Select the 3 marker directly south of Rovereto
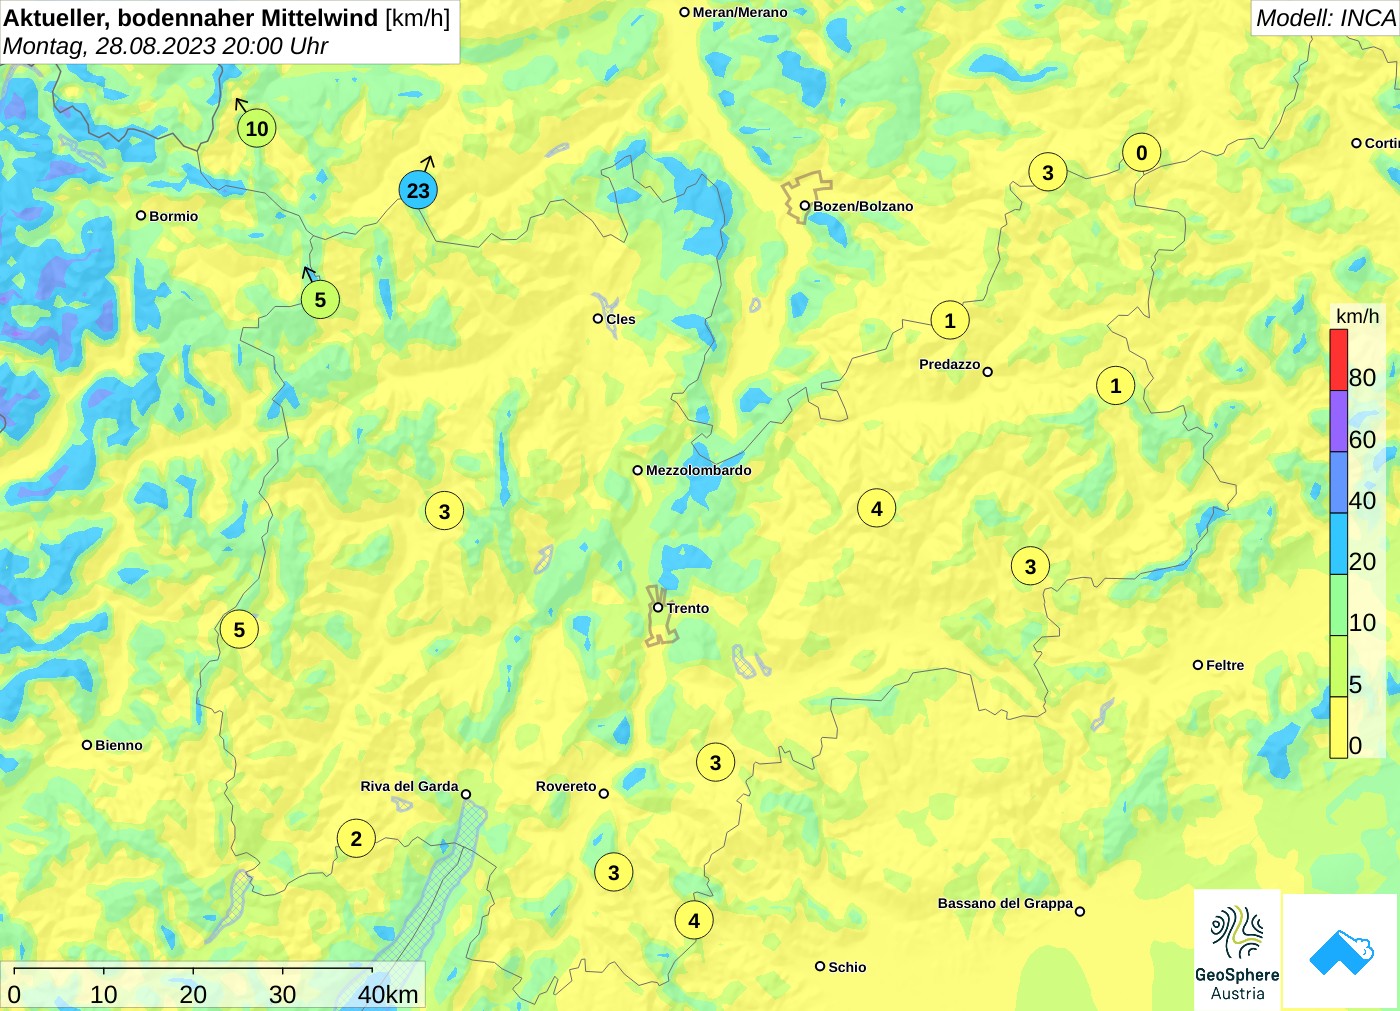Screen dimensions: 1400x1011 click(614, 872)
